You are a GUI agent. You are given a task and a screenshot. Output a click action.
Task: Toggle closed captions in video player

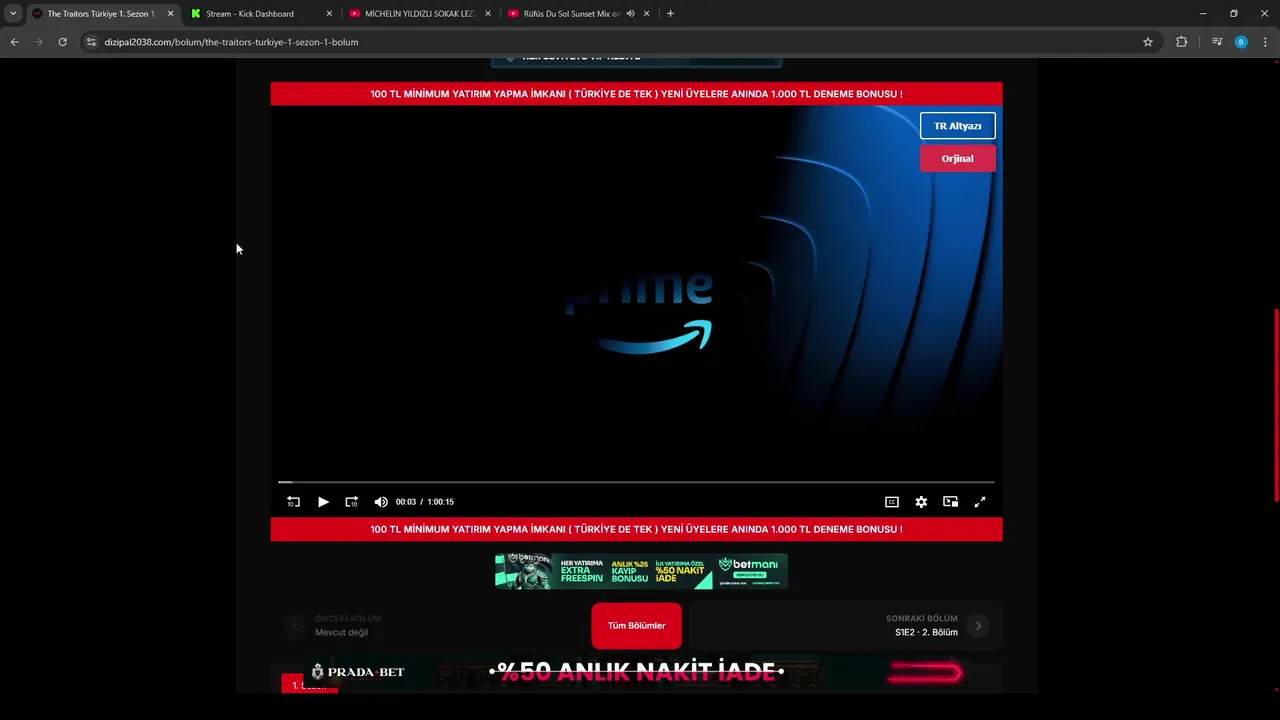pos(892,502)
